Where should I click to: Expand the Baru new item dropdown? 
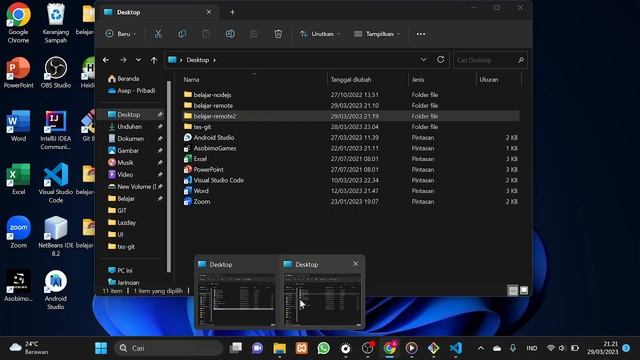tap(121, 34)
